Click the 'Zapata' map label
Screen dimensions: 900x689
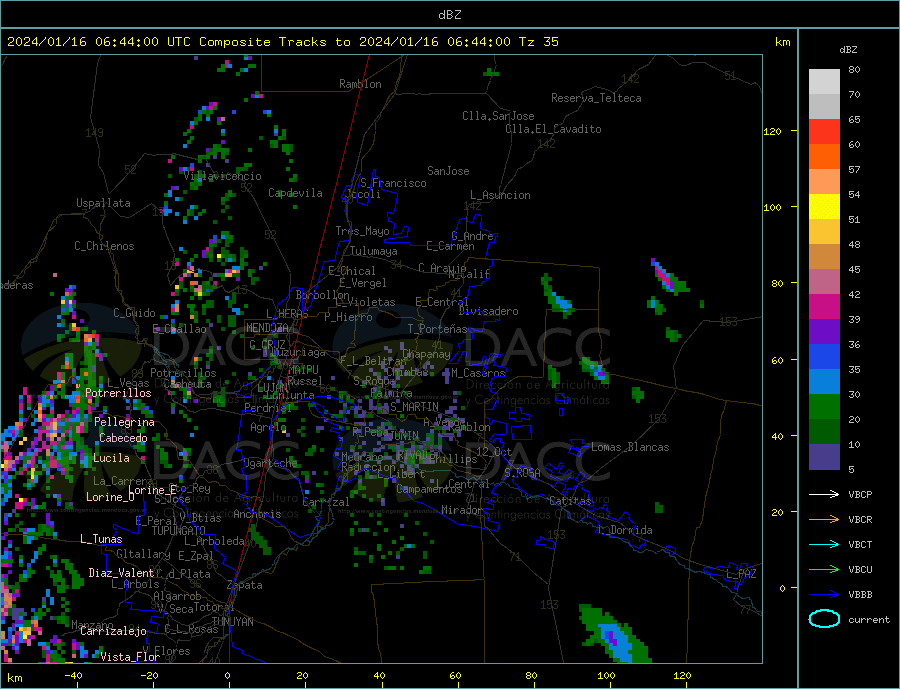(x=245, y=586)
